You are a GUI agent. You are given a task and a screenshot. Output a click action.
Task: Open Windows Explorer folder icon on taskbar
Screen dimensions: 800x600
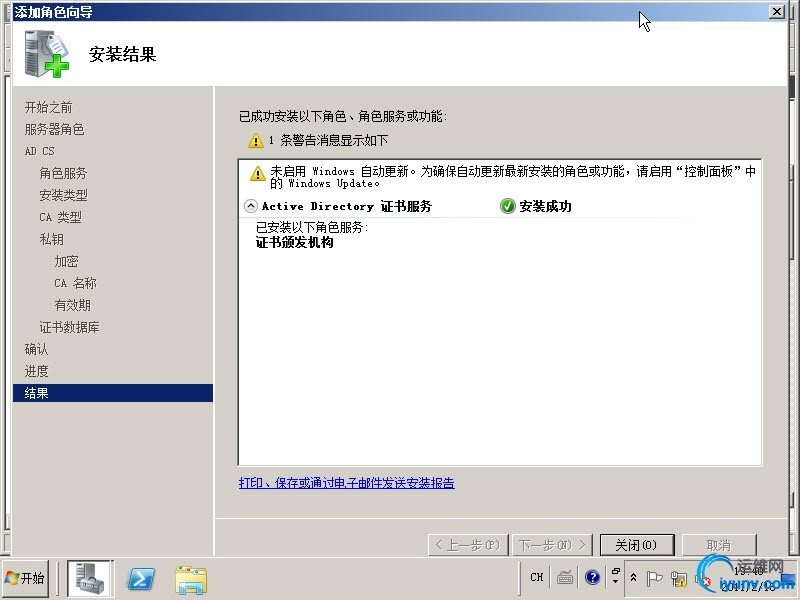(x=191, y=580)
